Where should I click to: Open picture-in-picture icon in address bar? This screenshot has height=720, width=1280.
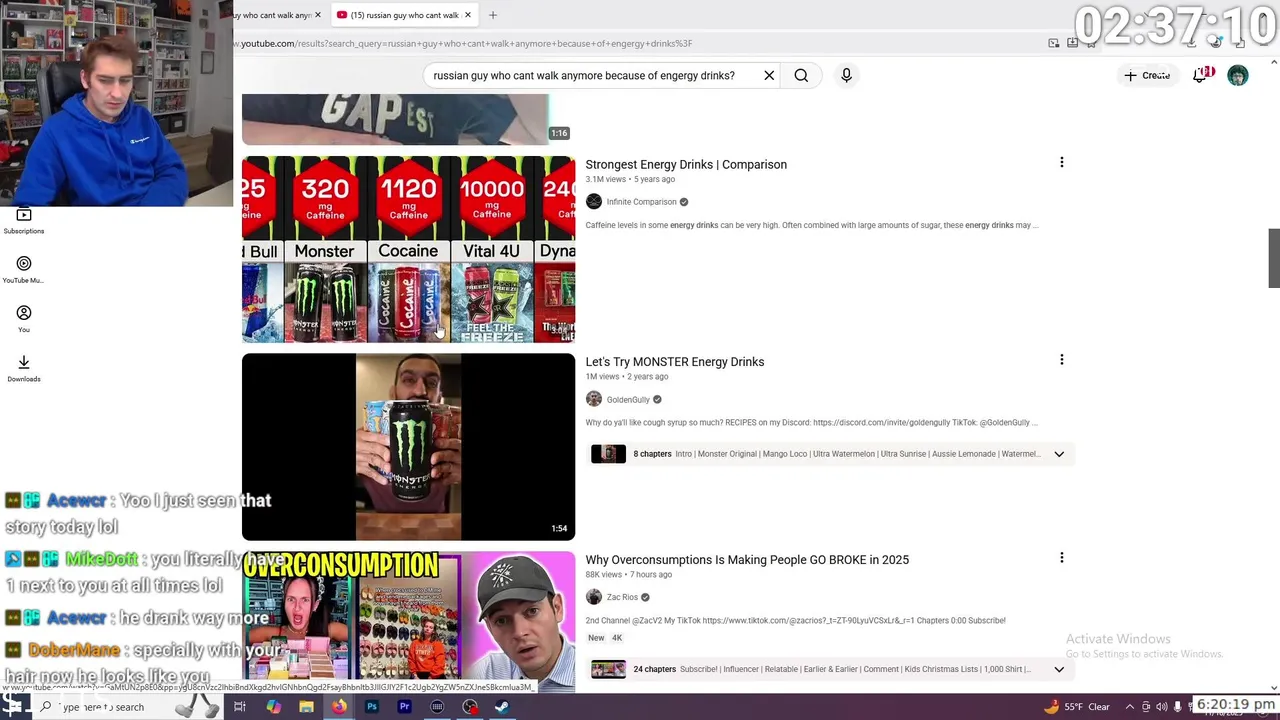(1054, 43)
